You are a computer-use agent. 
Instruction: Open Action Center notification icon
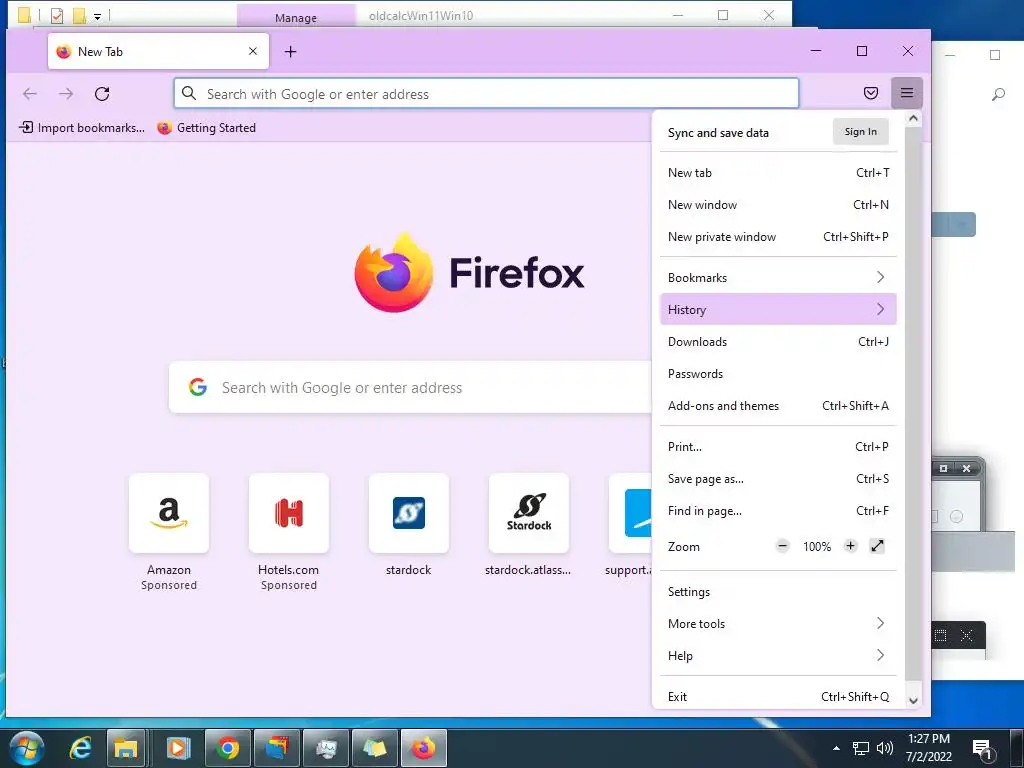pos(982,749)
